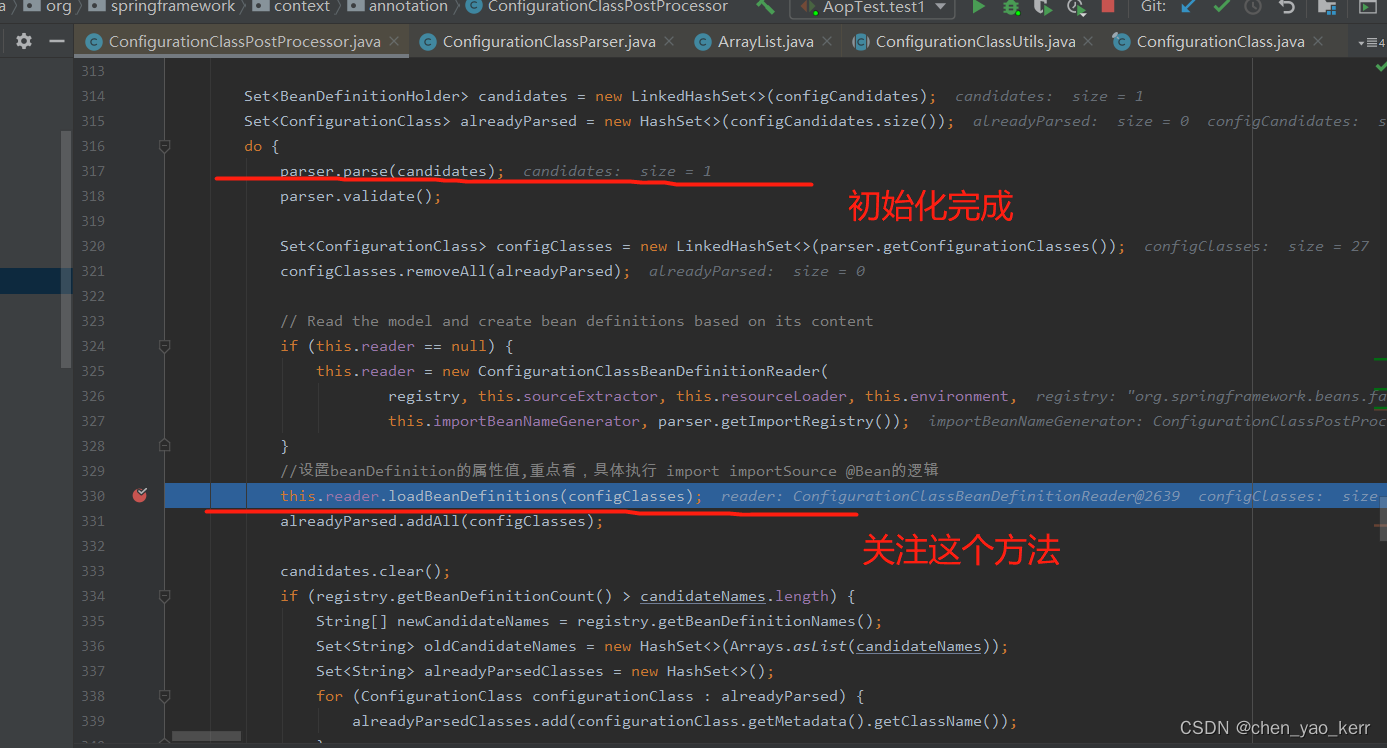The width and height of the screenshot is (1387, 748).
Task: Stop the running process with red square
Action: click(x=1108, y=7)
